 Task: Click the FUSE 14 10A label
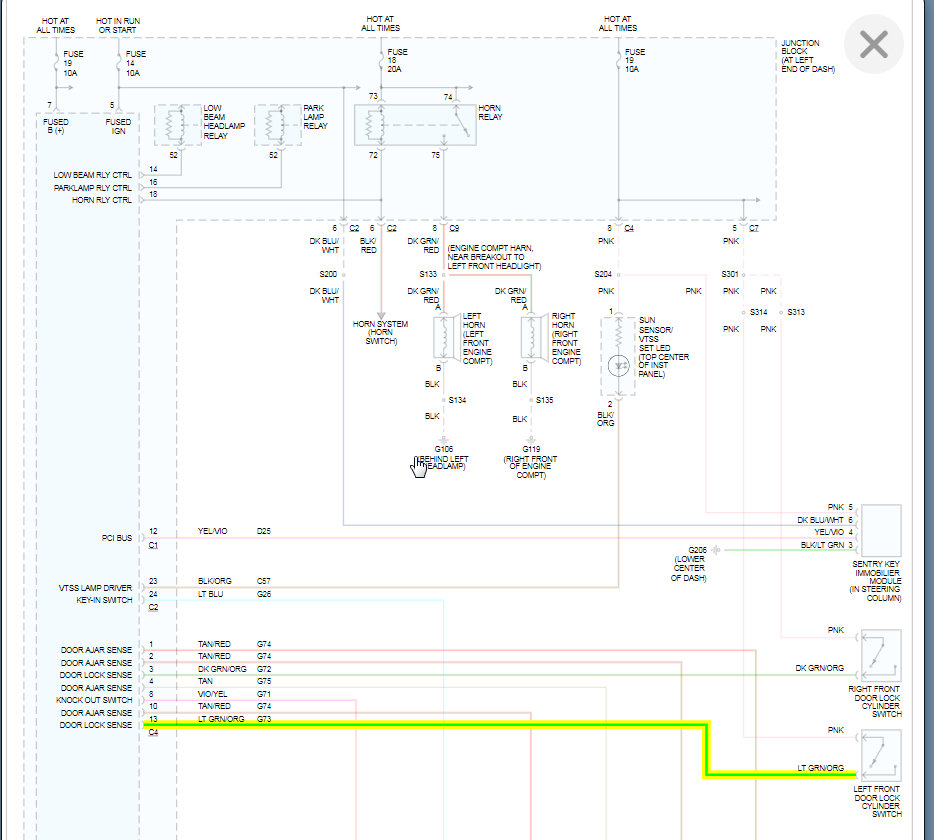coord(135,63)
